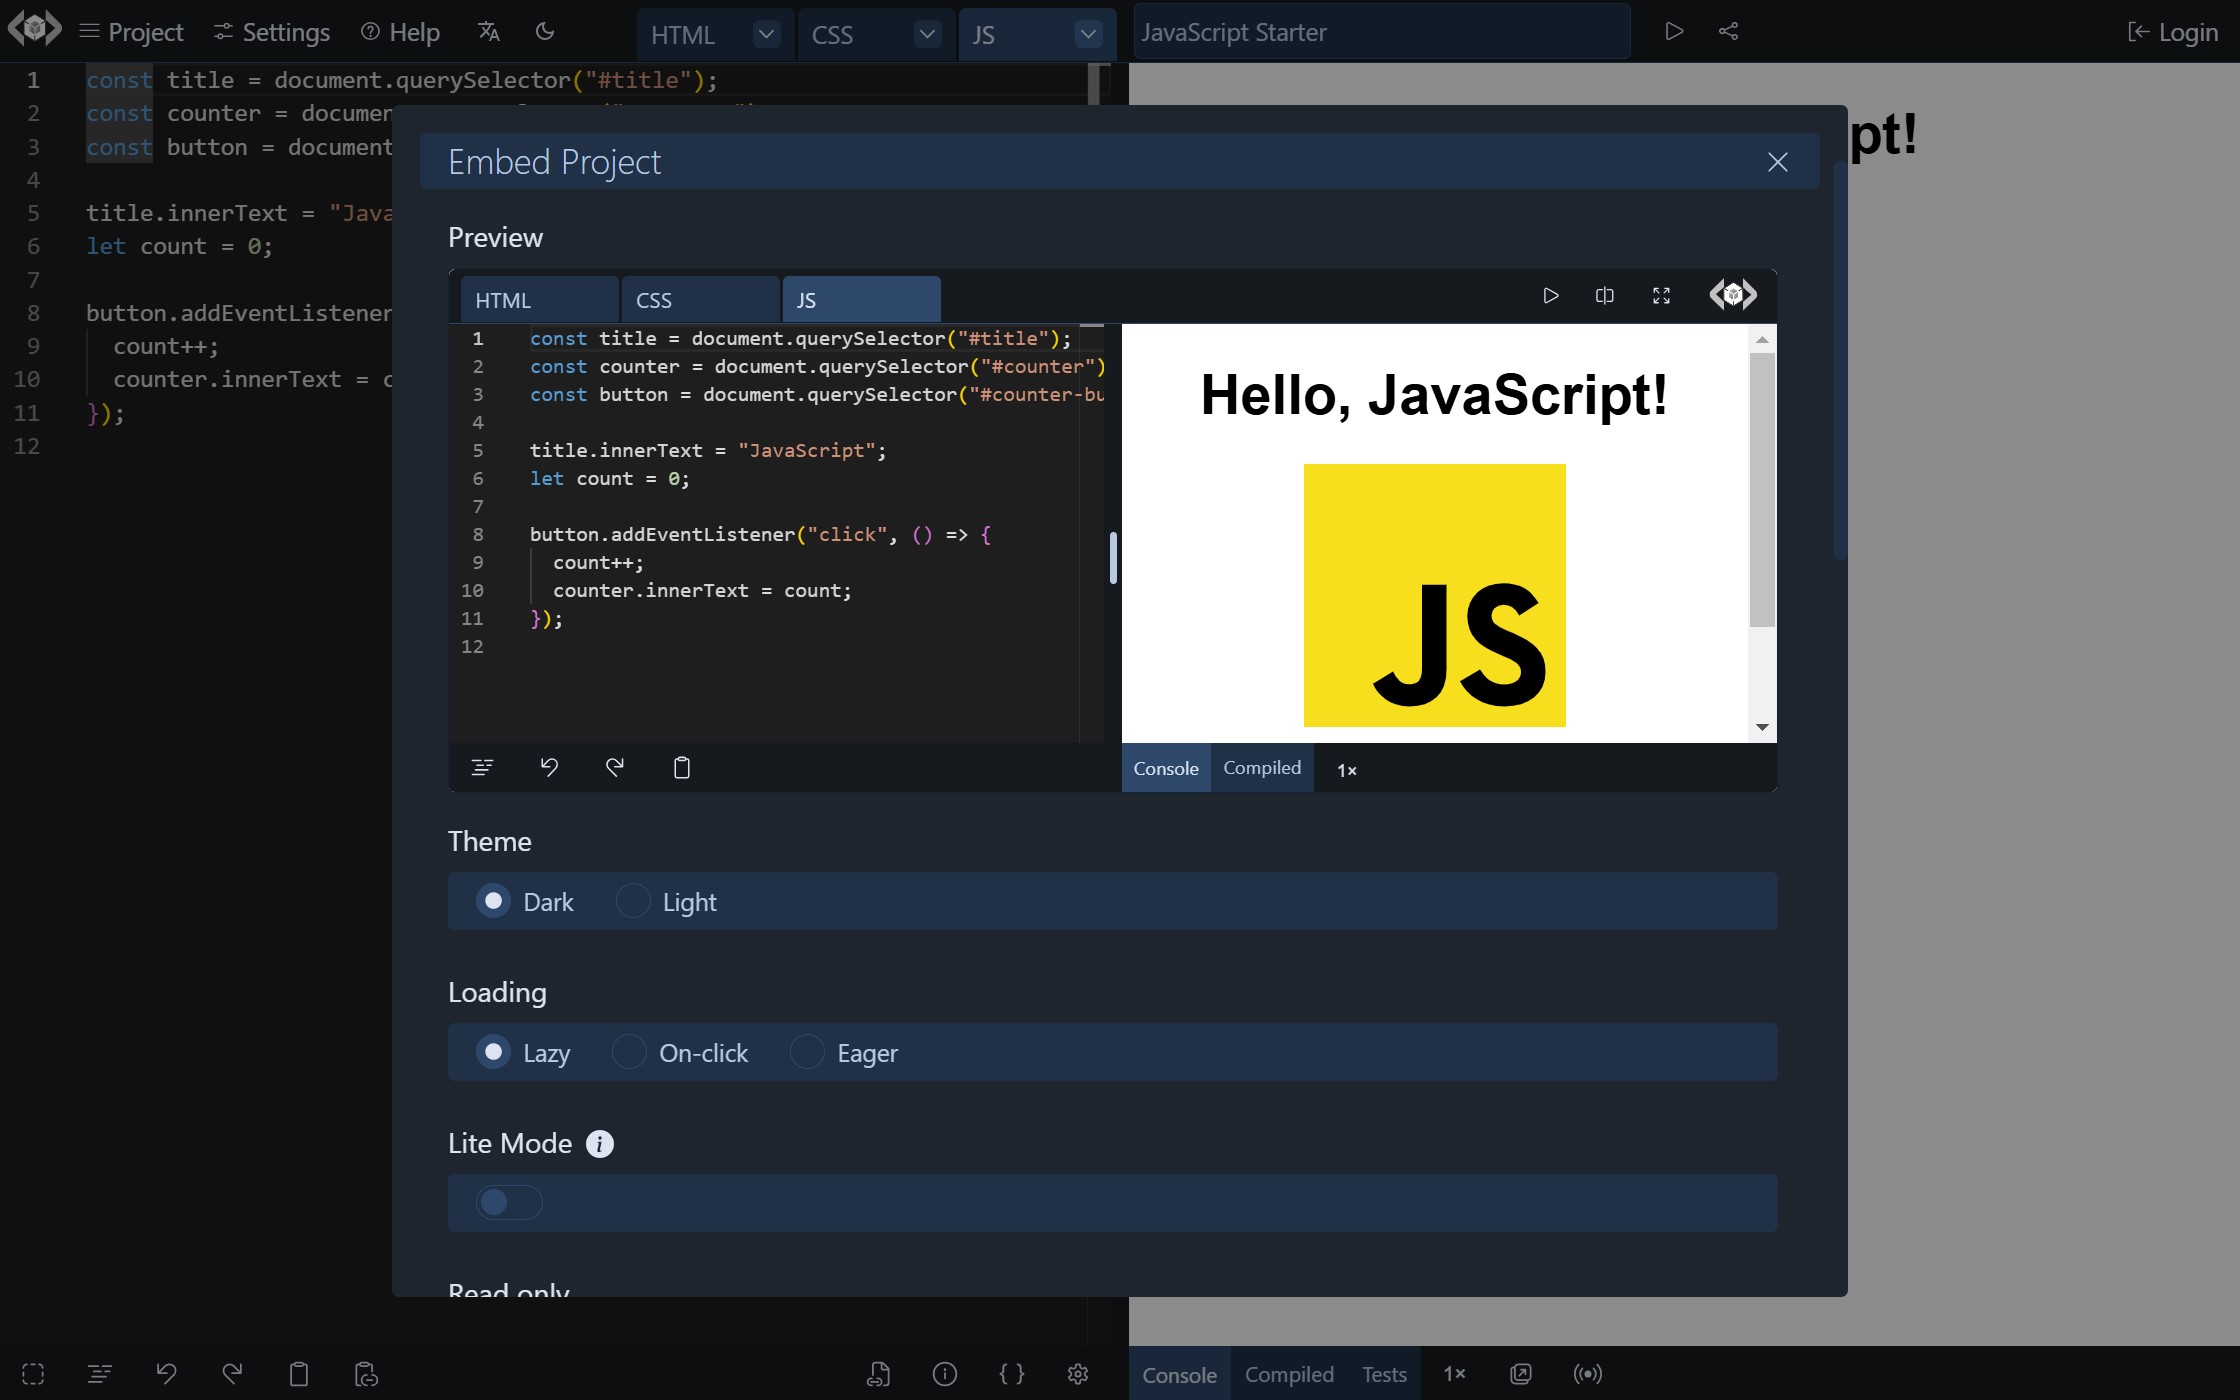Open the share icon in the top bar
Image resolution: width=2240 pixels, height=1400 pixels.
click(1729, 31)
